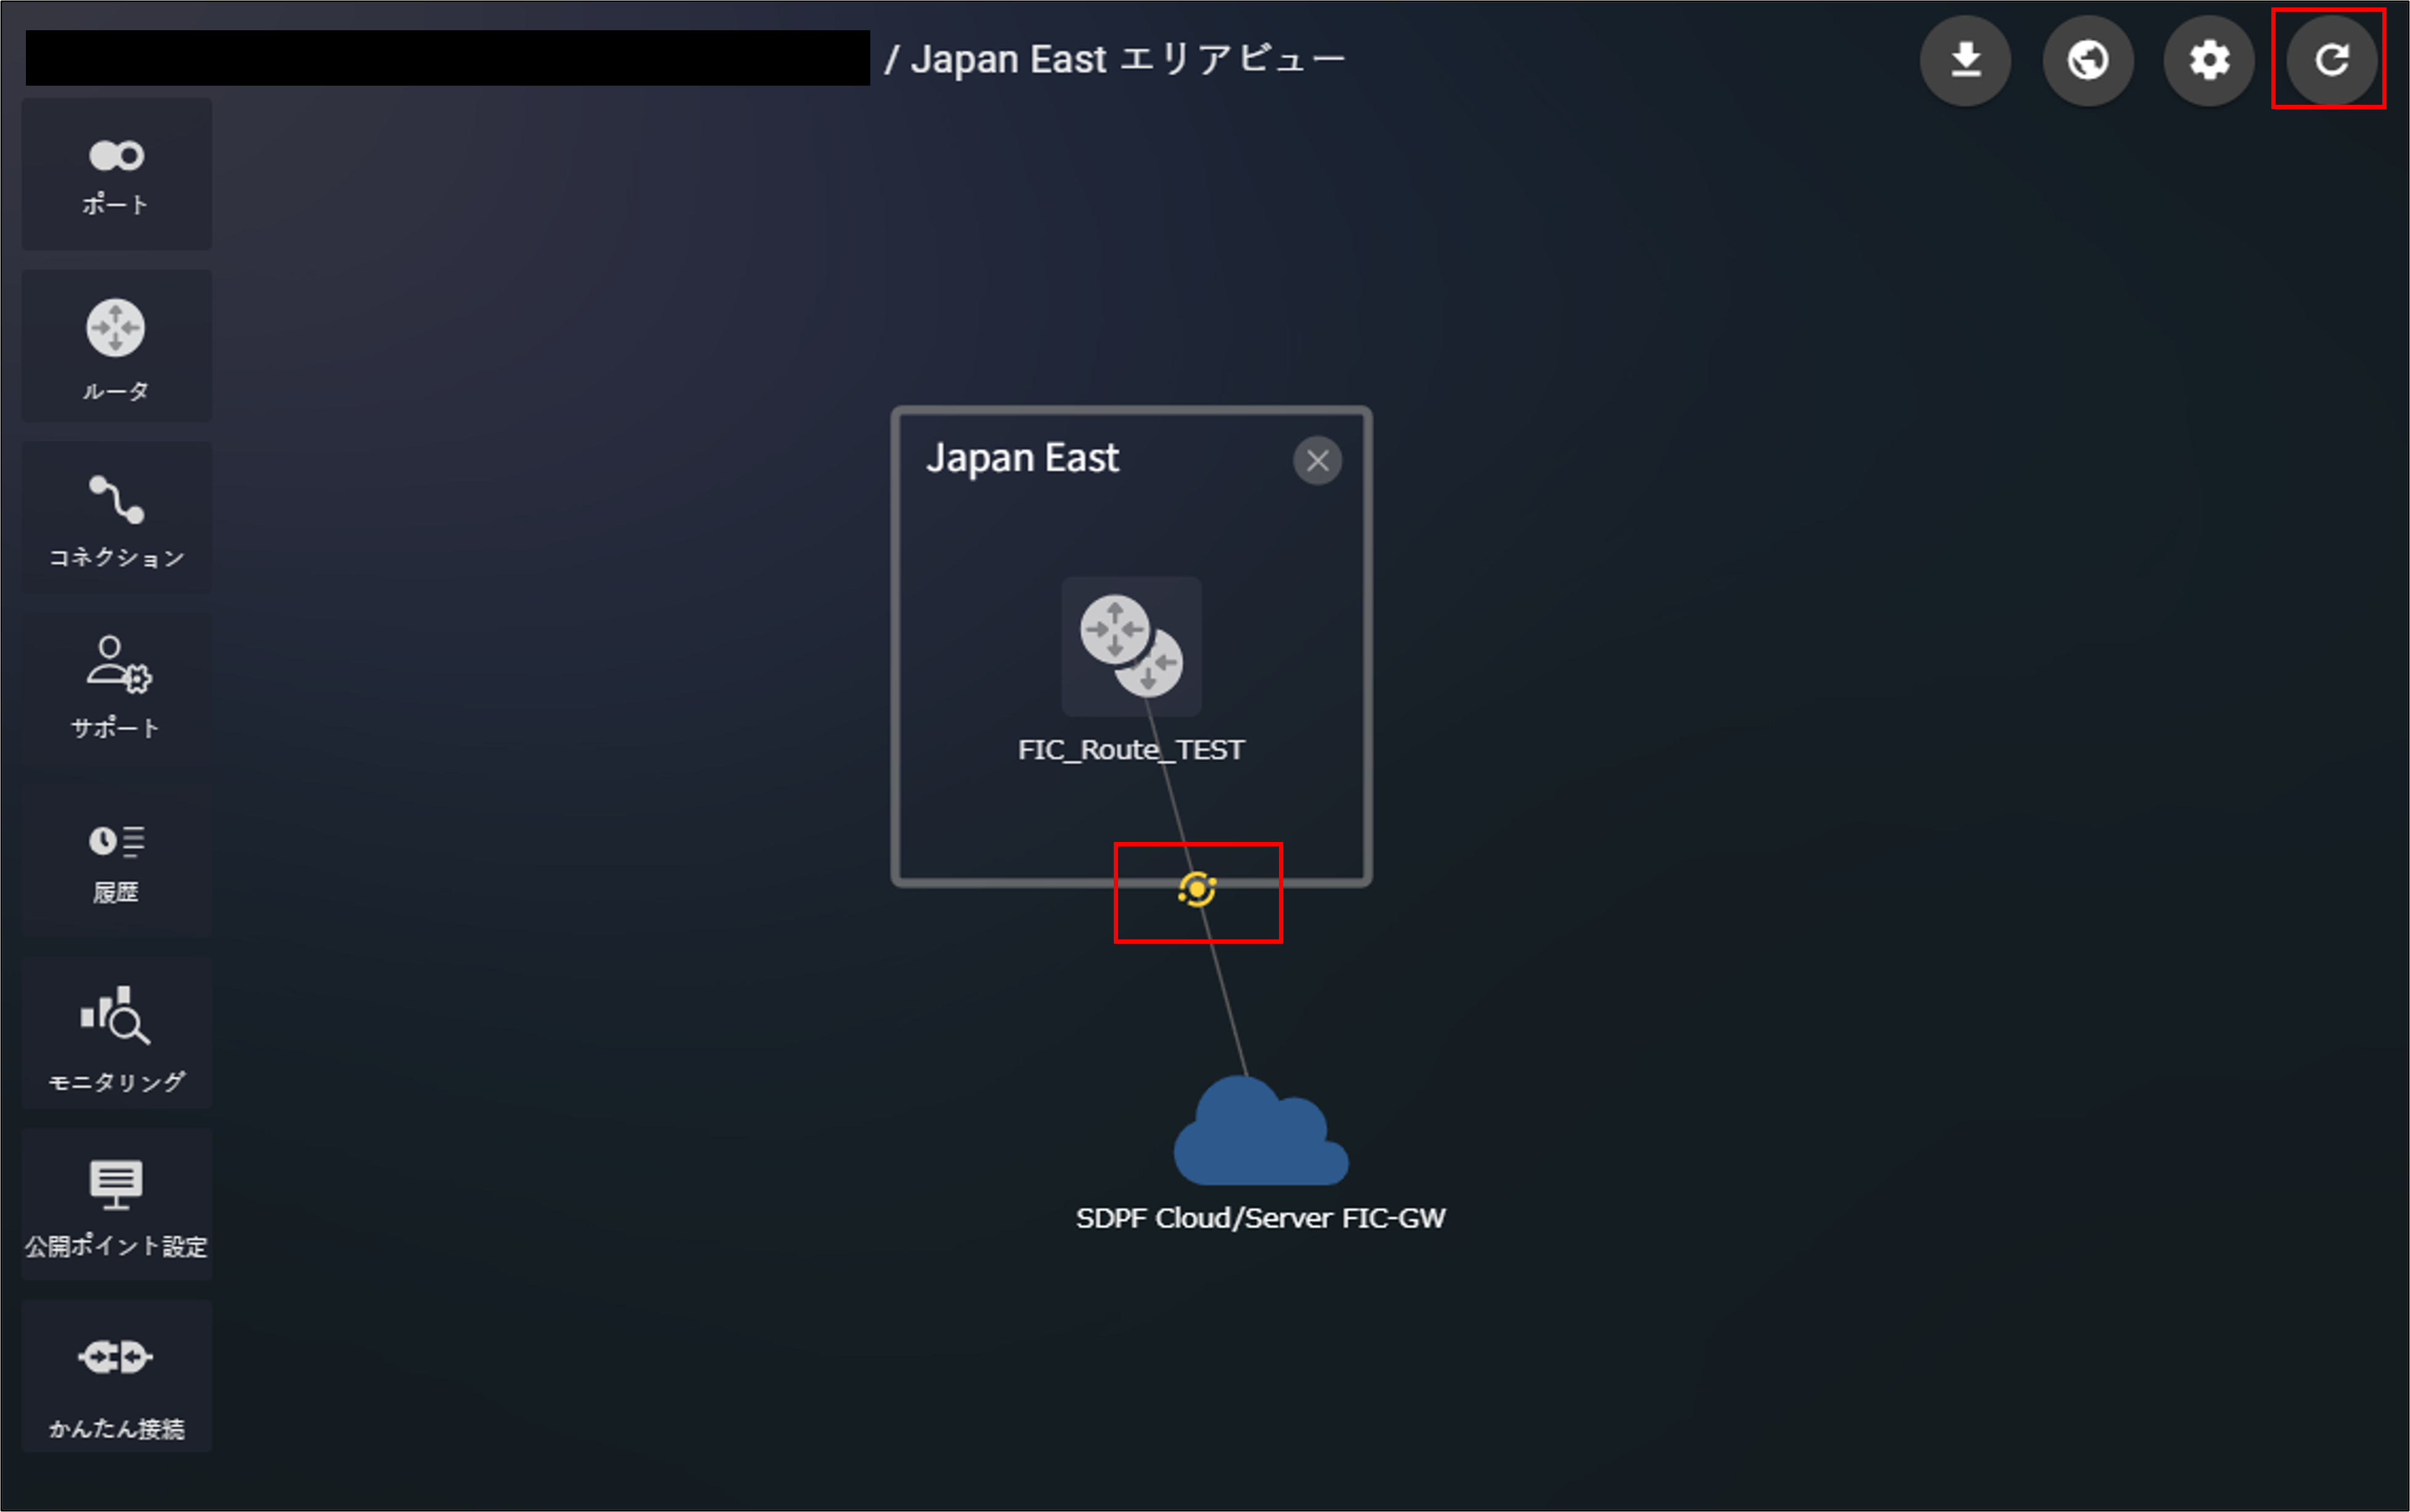This screenshot has width=2410, height=1512.
Task: Click the globe icon in top toolbar
Action: 2088,60
